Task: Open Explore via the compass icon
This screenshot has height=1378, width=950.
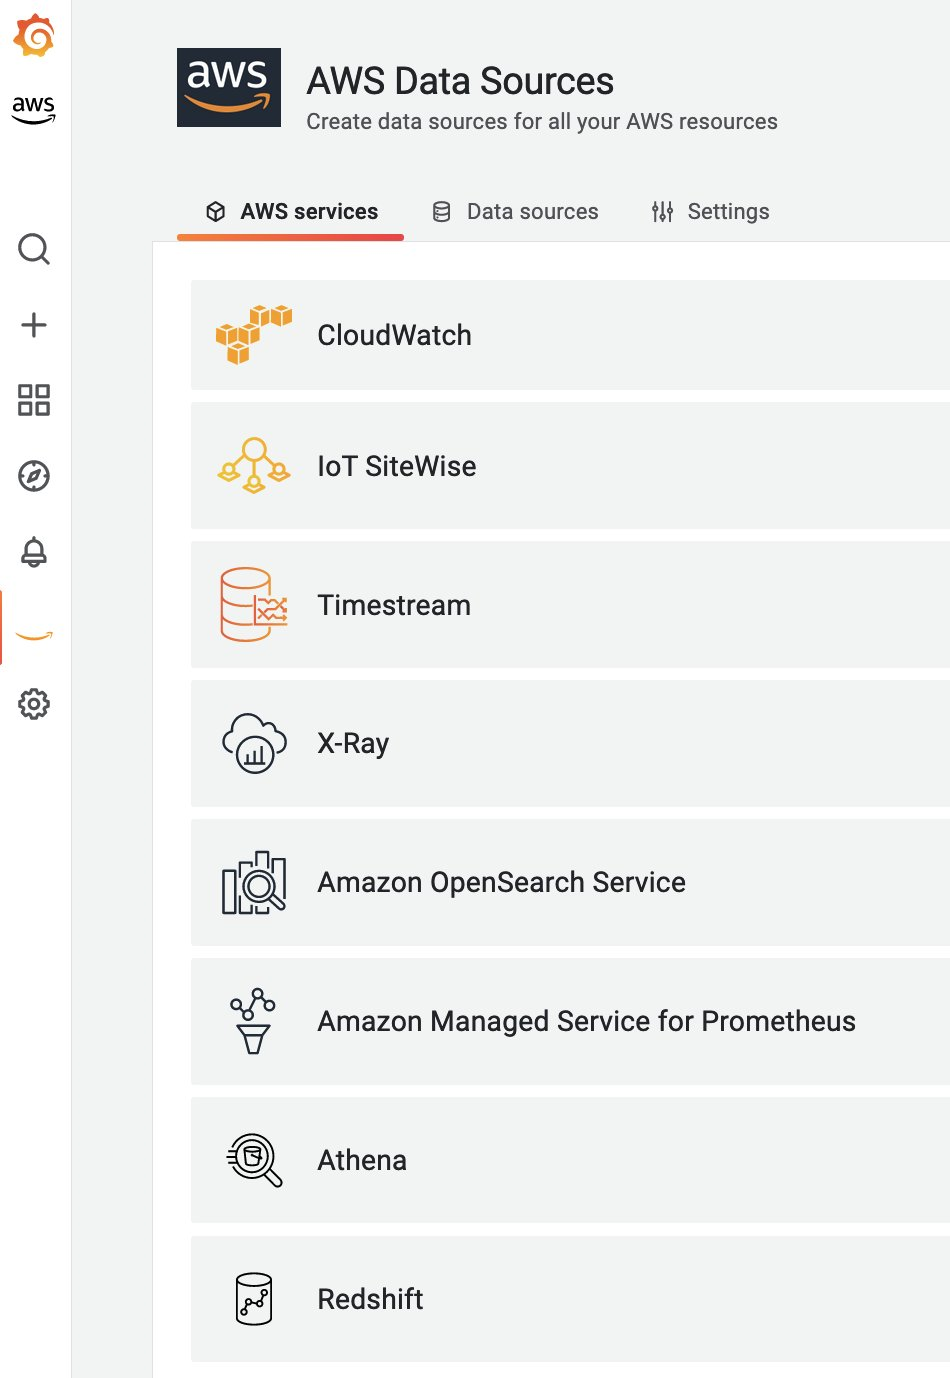Action: (35, 477)
